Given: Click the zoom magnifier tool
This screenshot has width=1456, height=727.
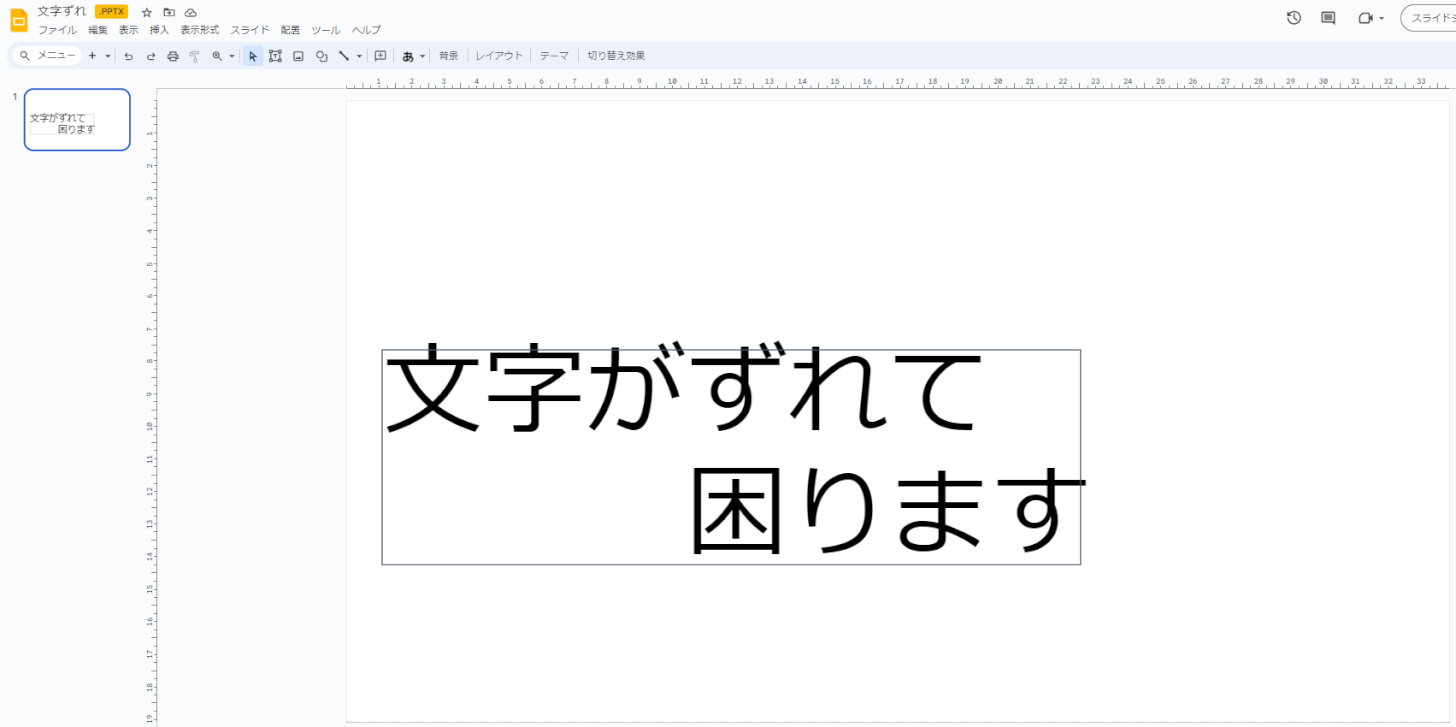Looking at the screenshot, I should coord(216,56).
